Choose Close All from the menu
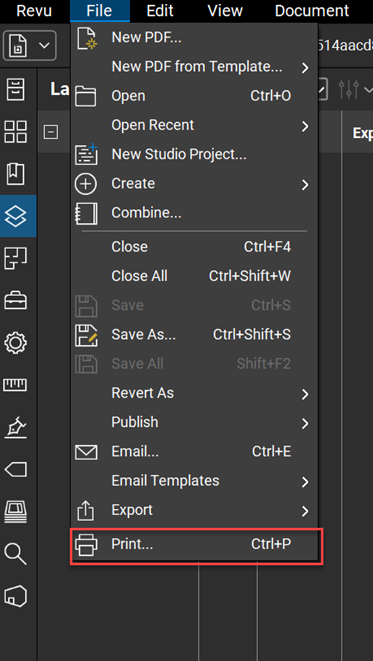 [194, 276]
